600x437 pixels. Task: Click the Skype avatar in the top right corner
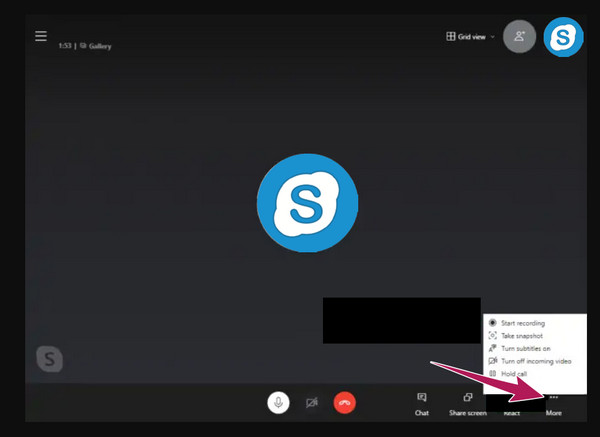[x=563, y=37]
